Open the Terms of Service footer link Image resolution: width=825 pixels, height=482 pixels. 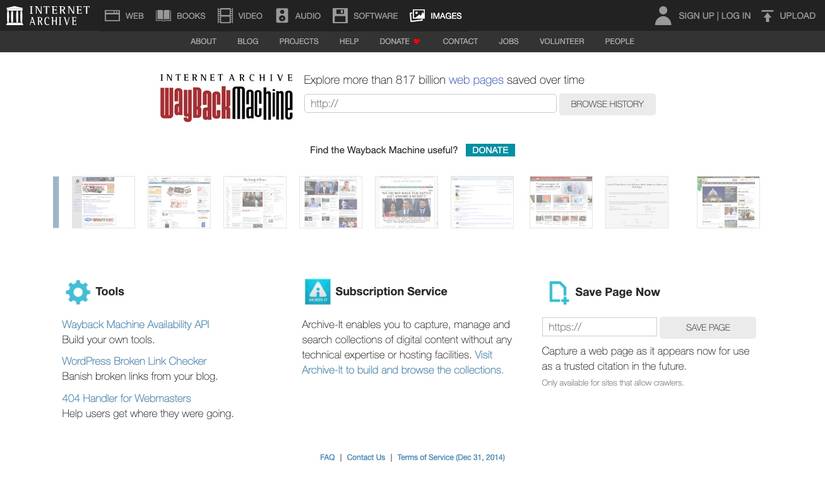pos(451,457)
